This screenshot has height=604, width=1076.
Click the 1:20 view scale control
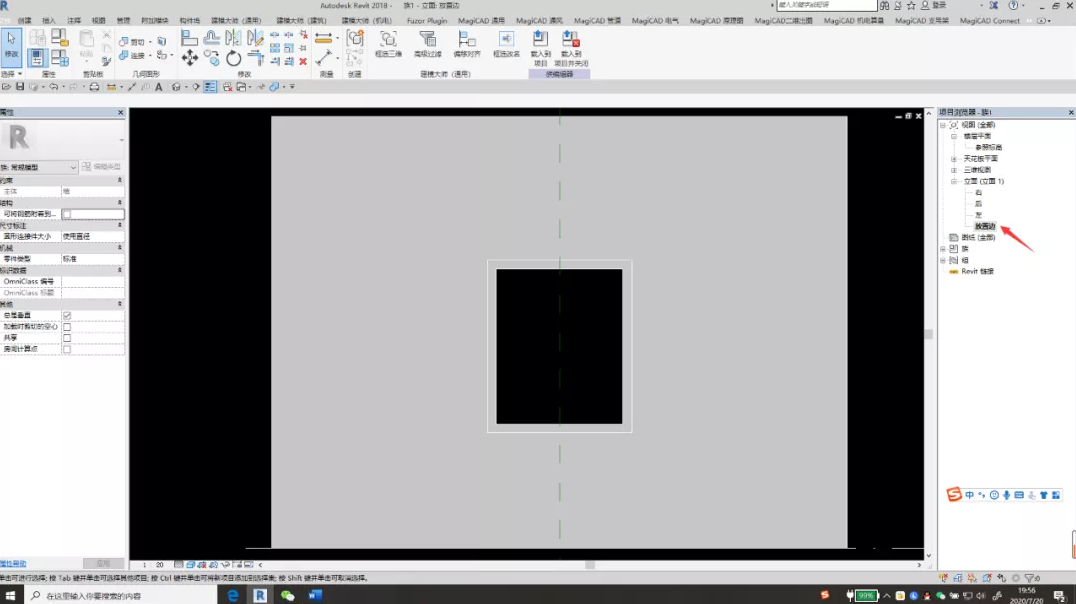pos(152,565)
